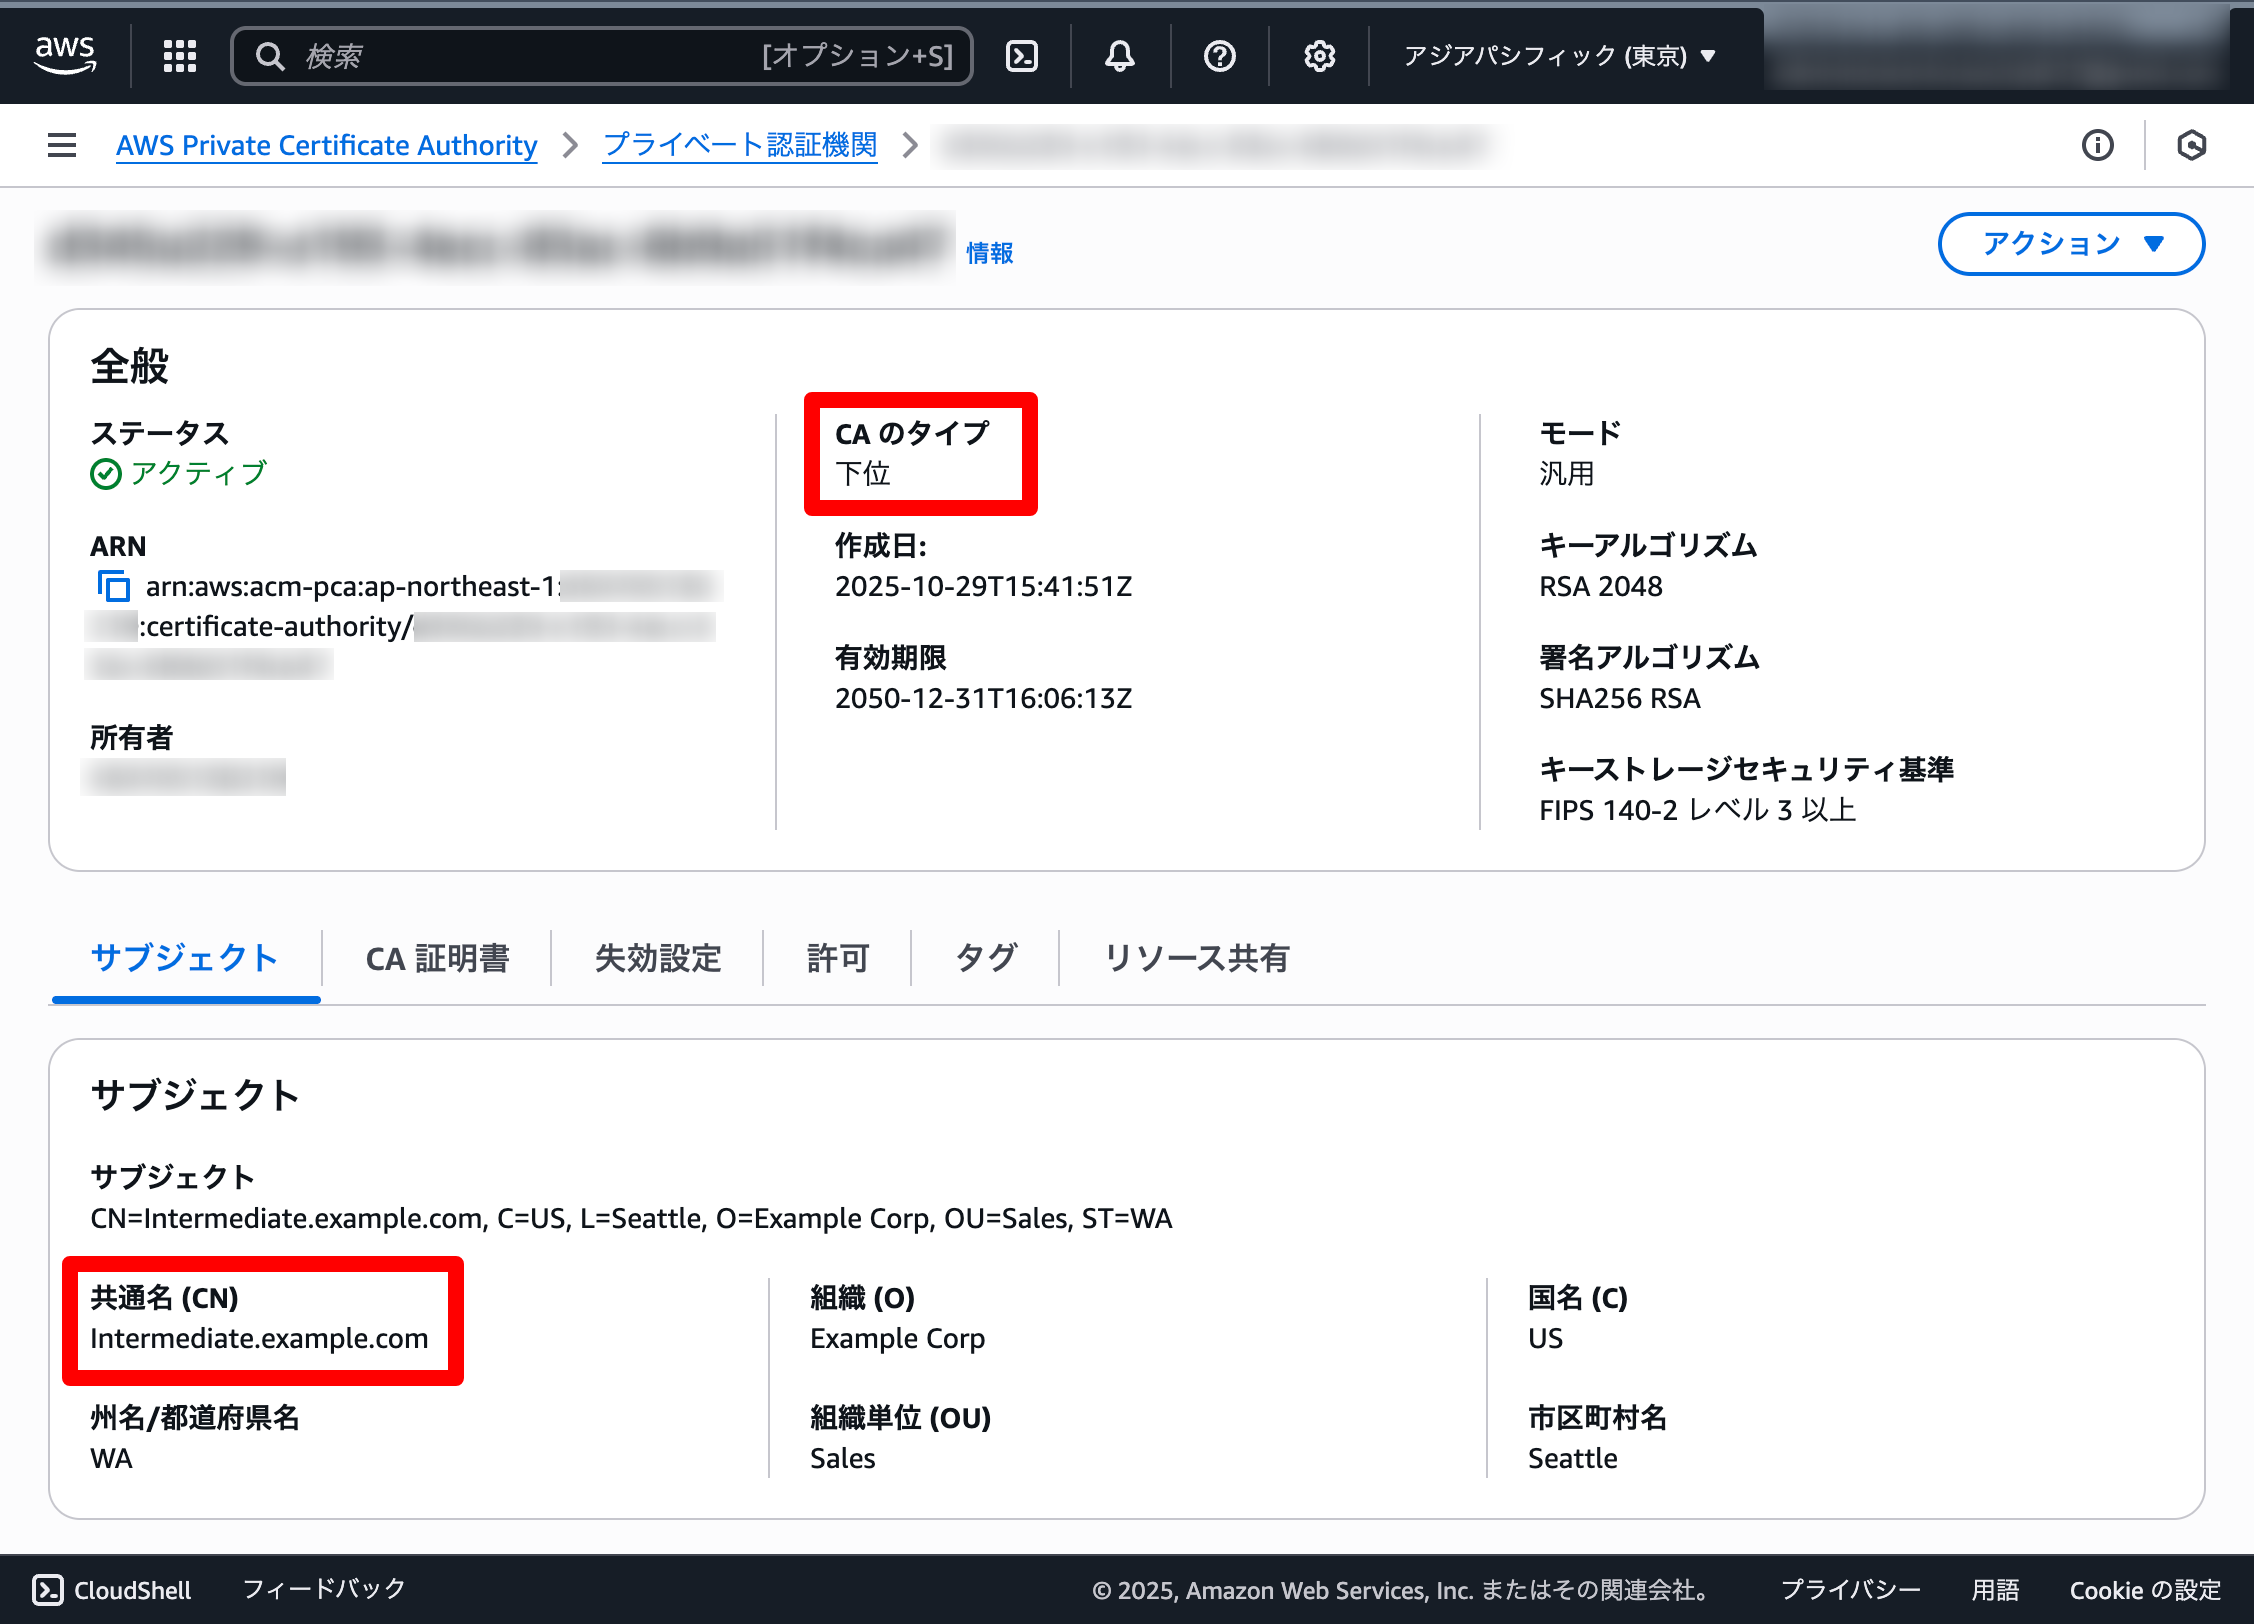Open the リソース共有 tab

(1196, 958)
